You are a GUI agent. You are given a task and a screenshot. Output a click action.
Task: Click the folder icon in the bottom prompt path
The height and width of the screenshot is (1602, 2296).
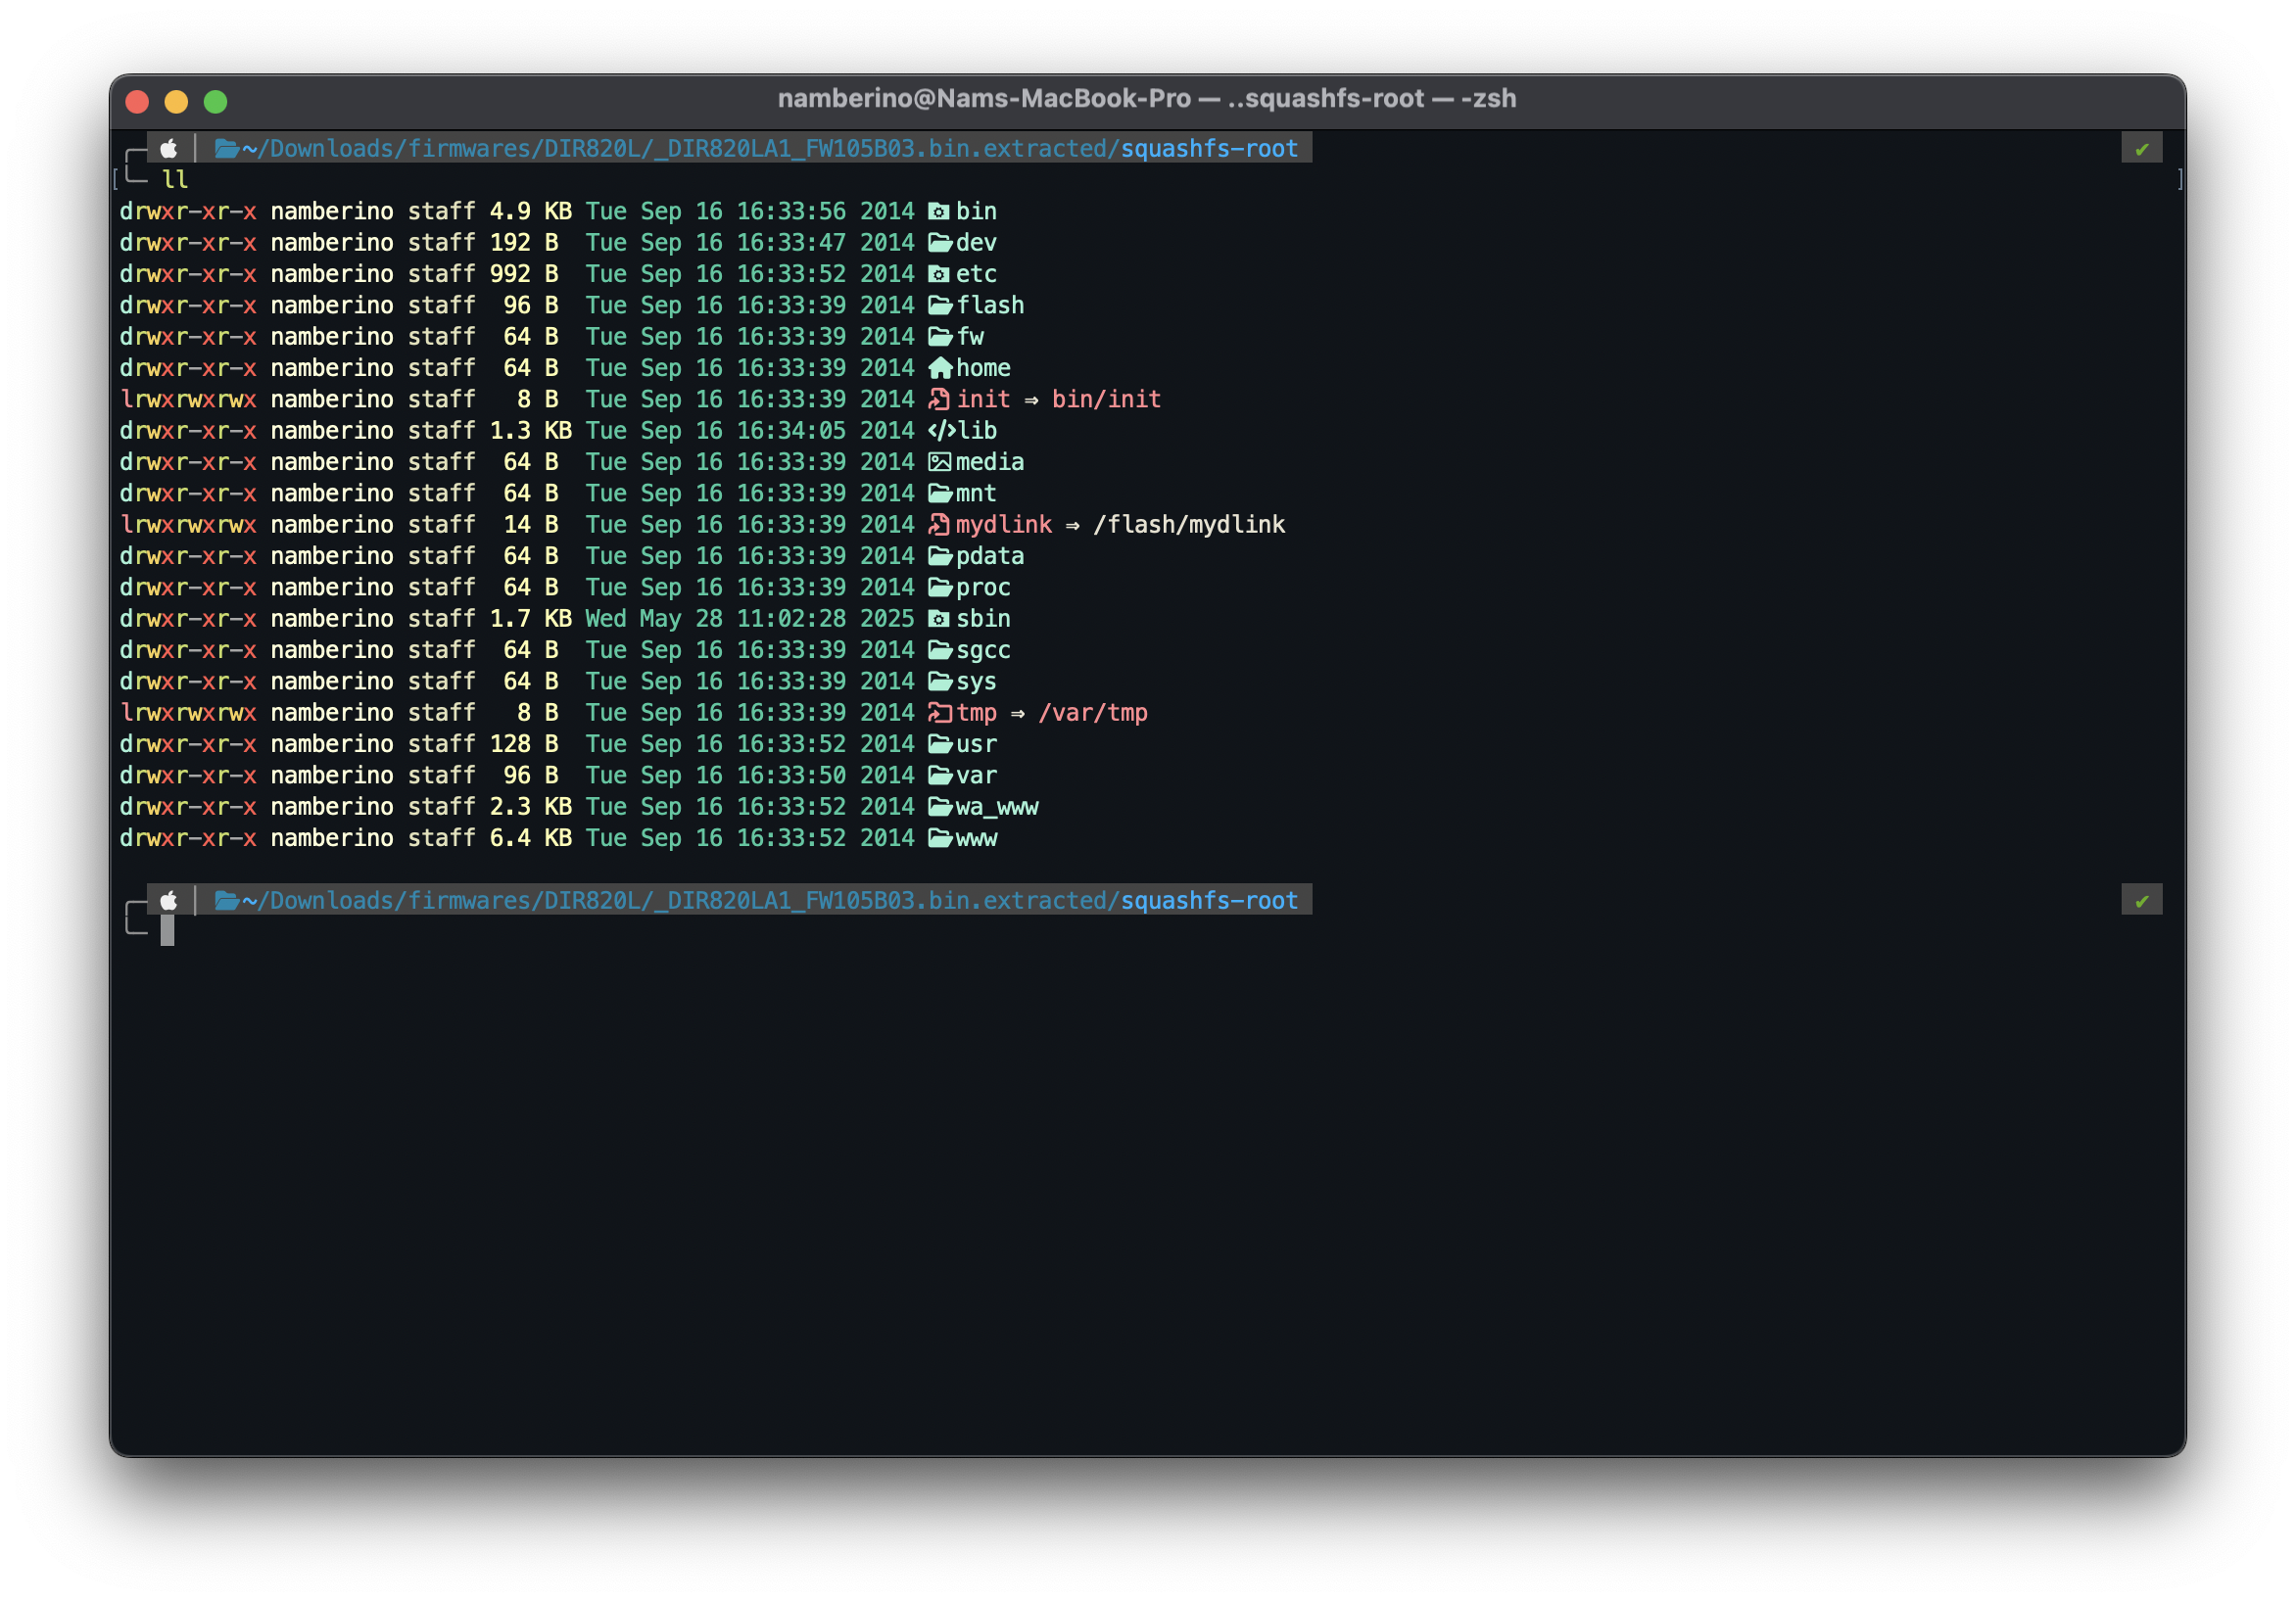tap(227, 901)
